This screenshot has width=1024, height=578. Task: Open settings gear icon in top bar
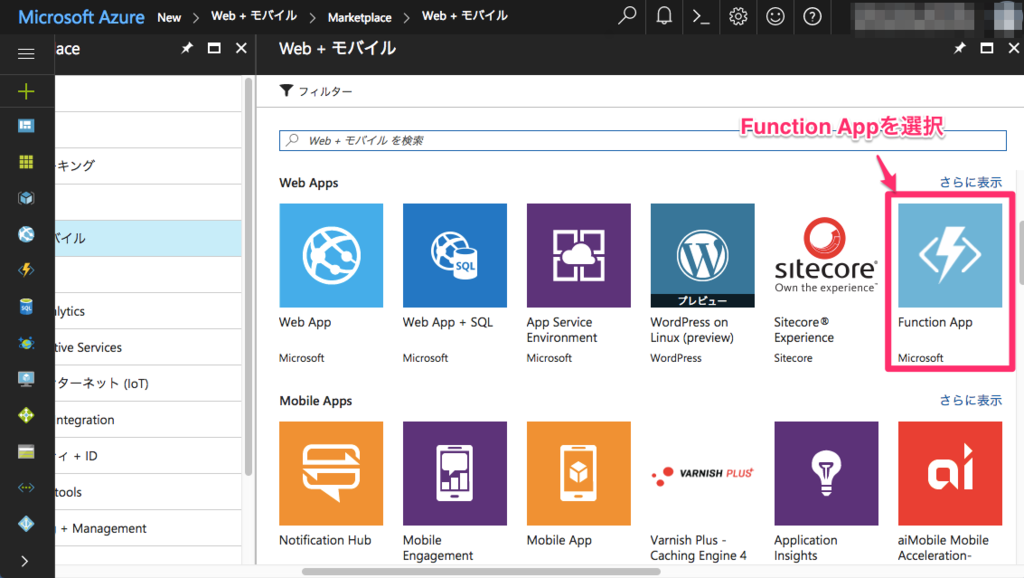click(x=738, y=16)
